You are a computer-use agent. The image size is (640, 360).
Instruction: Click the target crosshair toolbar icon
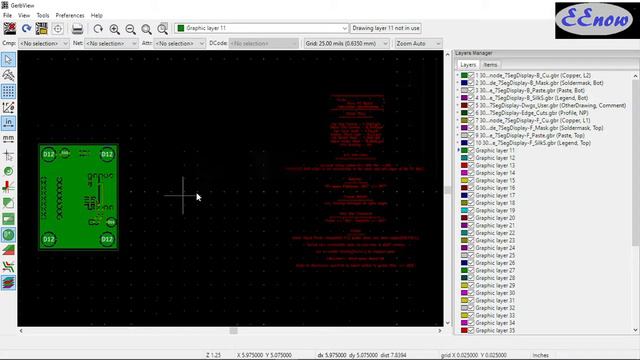58,29
